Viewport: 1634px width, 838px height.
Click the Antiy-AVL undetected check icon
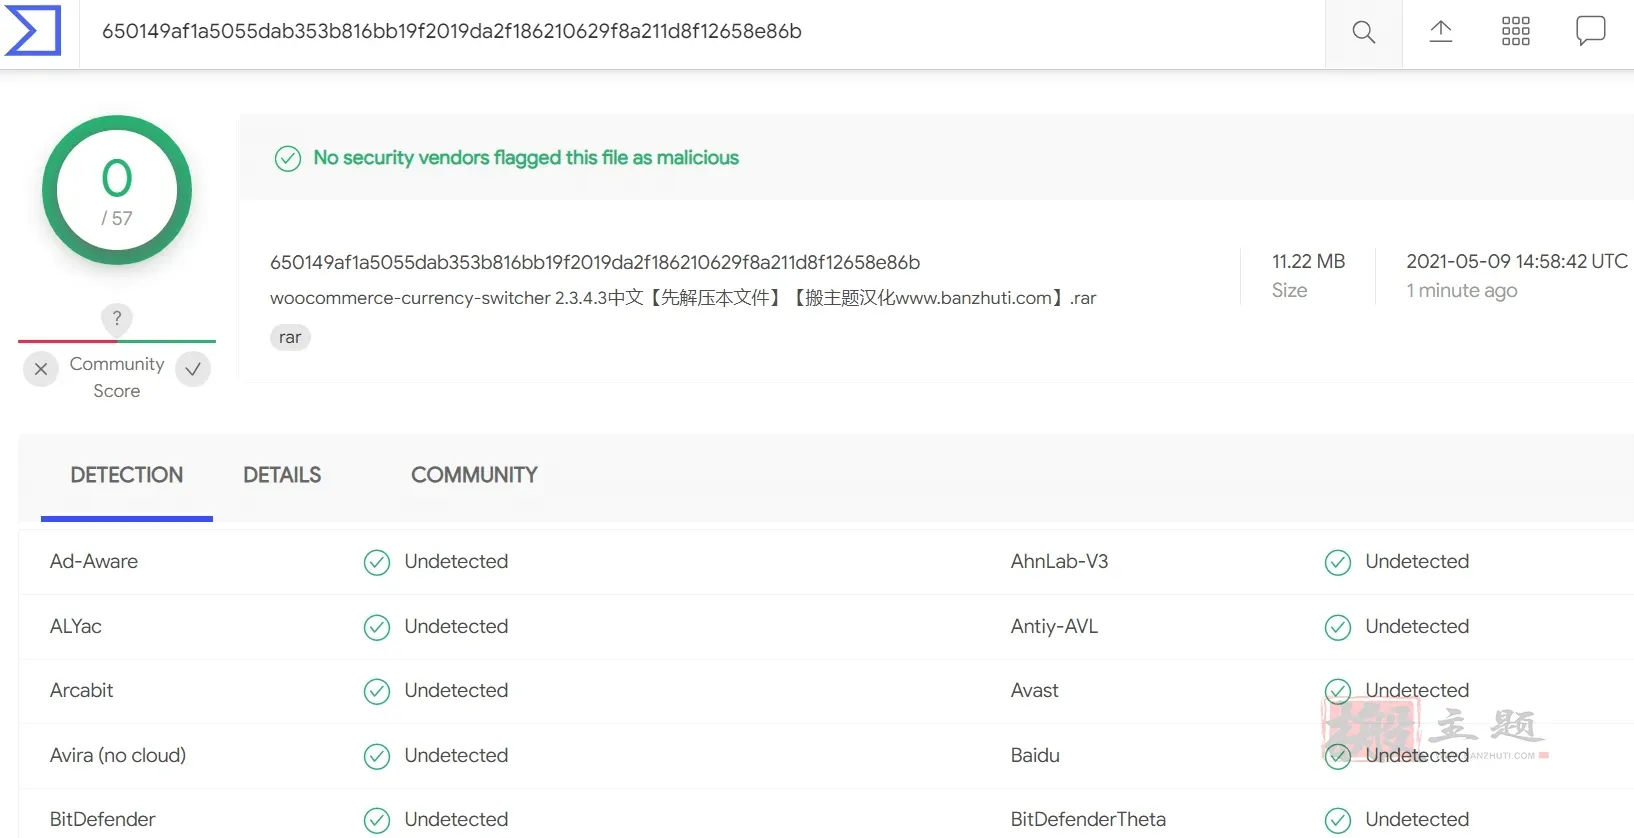[x=1337, y=628]
